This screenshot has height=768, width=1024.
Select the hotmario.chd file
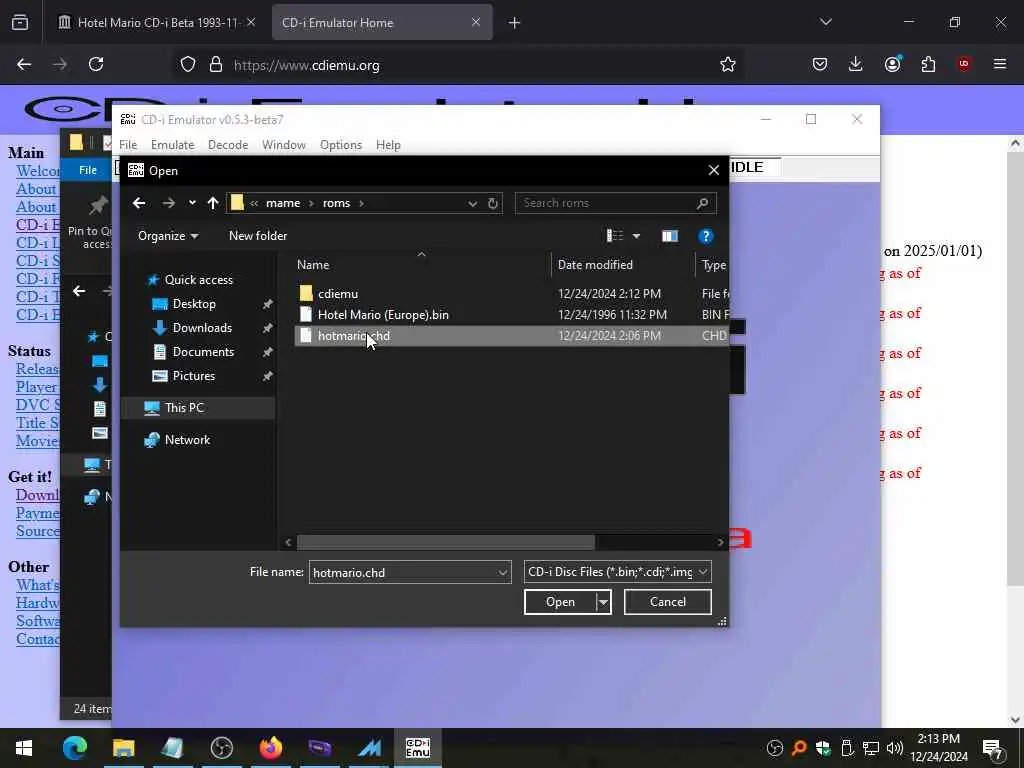(x=512, y=336)
